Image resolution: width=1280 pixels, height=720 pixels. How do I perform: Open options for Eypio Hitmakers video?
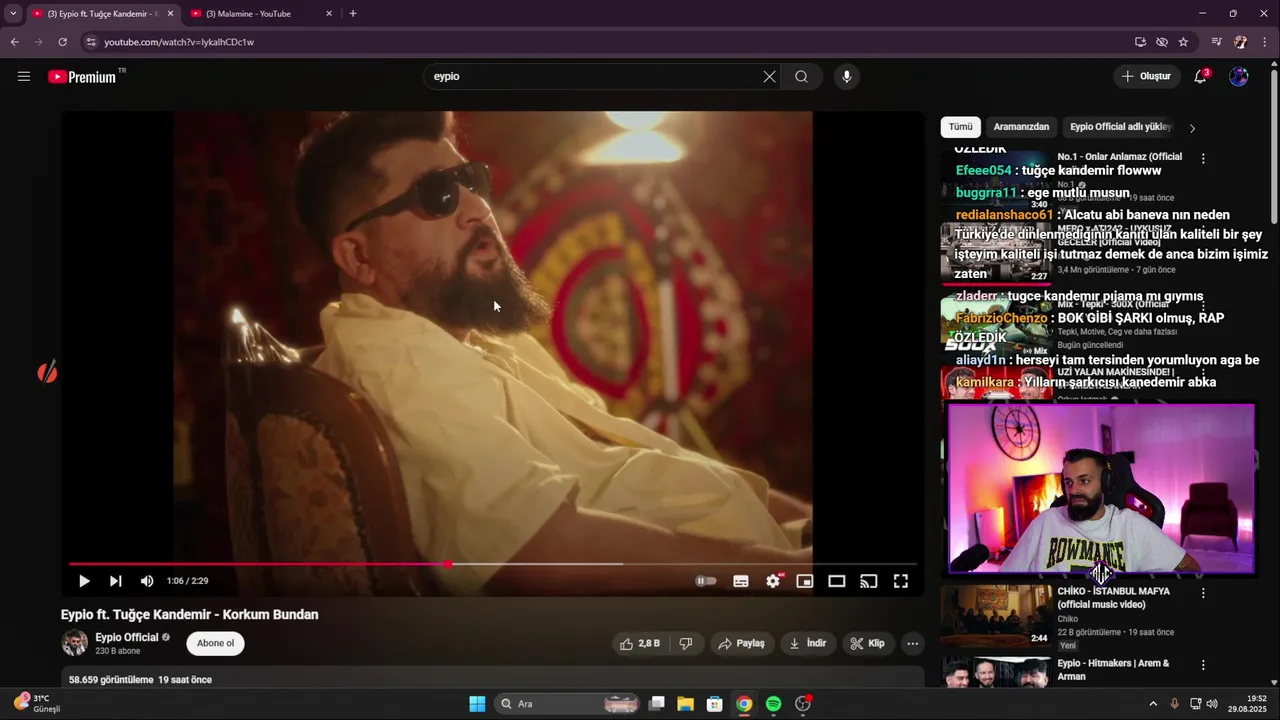click(1203, 665)
